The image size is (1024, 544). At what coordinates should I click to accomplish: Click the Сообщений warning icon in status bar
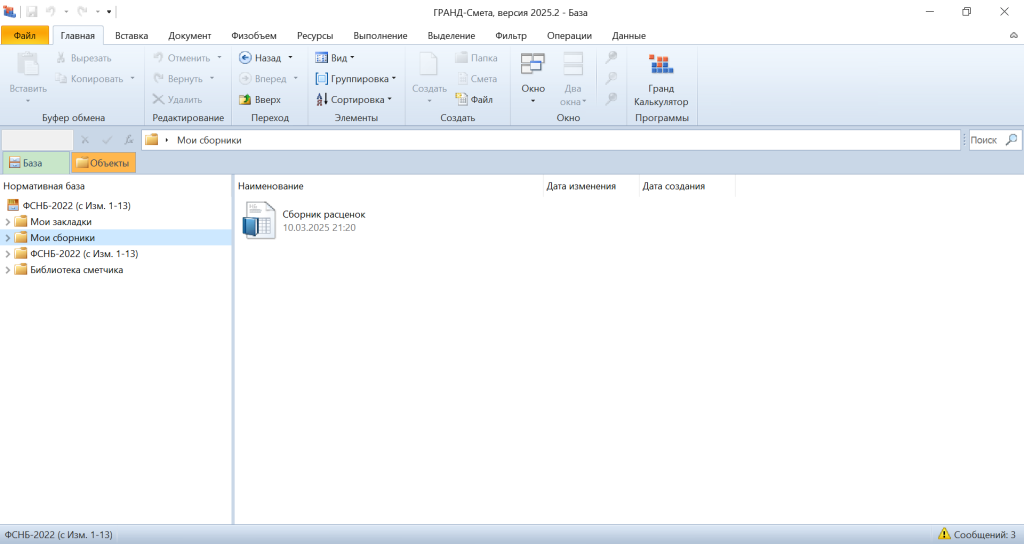pyautogui.click(x=944, y=535)
